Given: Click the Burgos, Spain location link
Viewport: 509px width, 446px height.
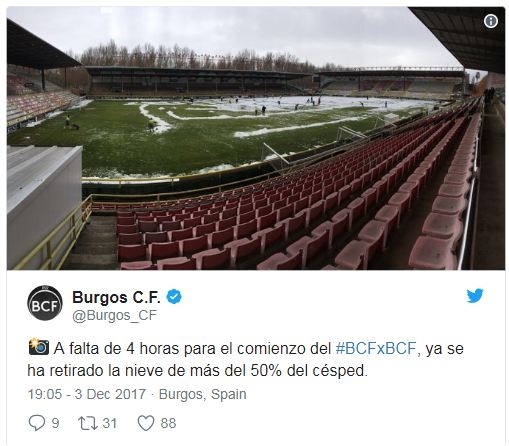Looking at the screenshot, I should [x=203, y=394].
